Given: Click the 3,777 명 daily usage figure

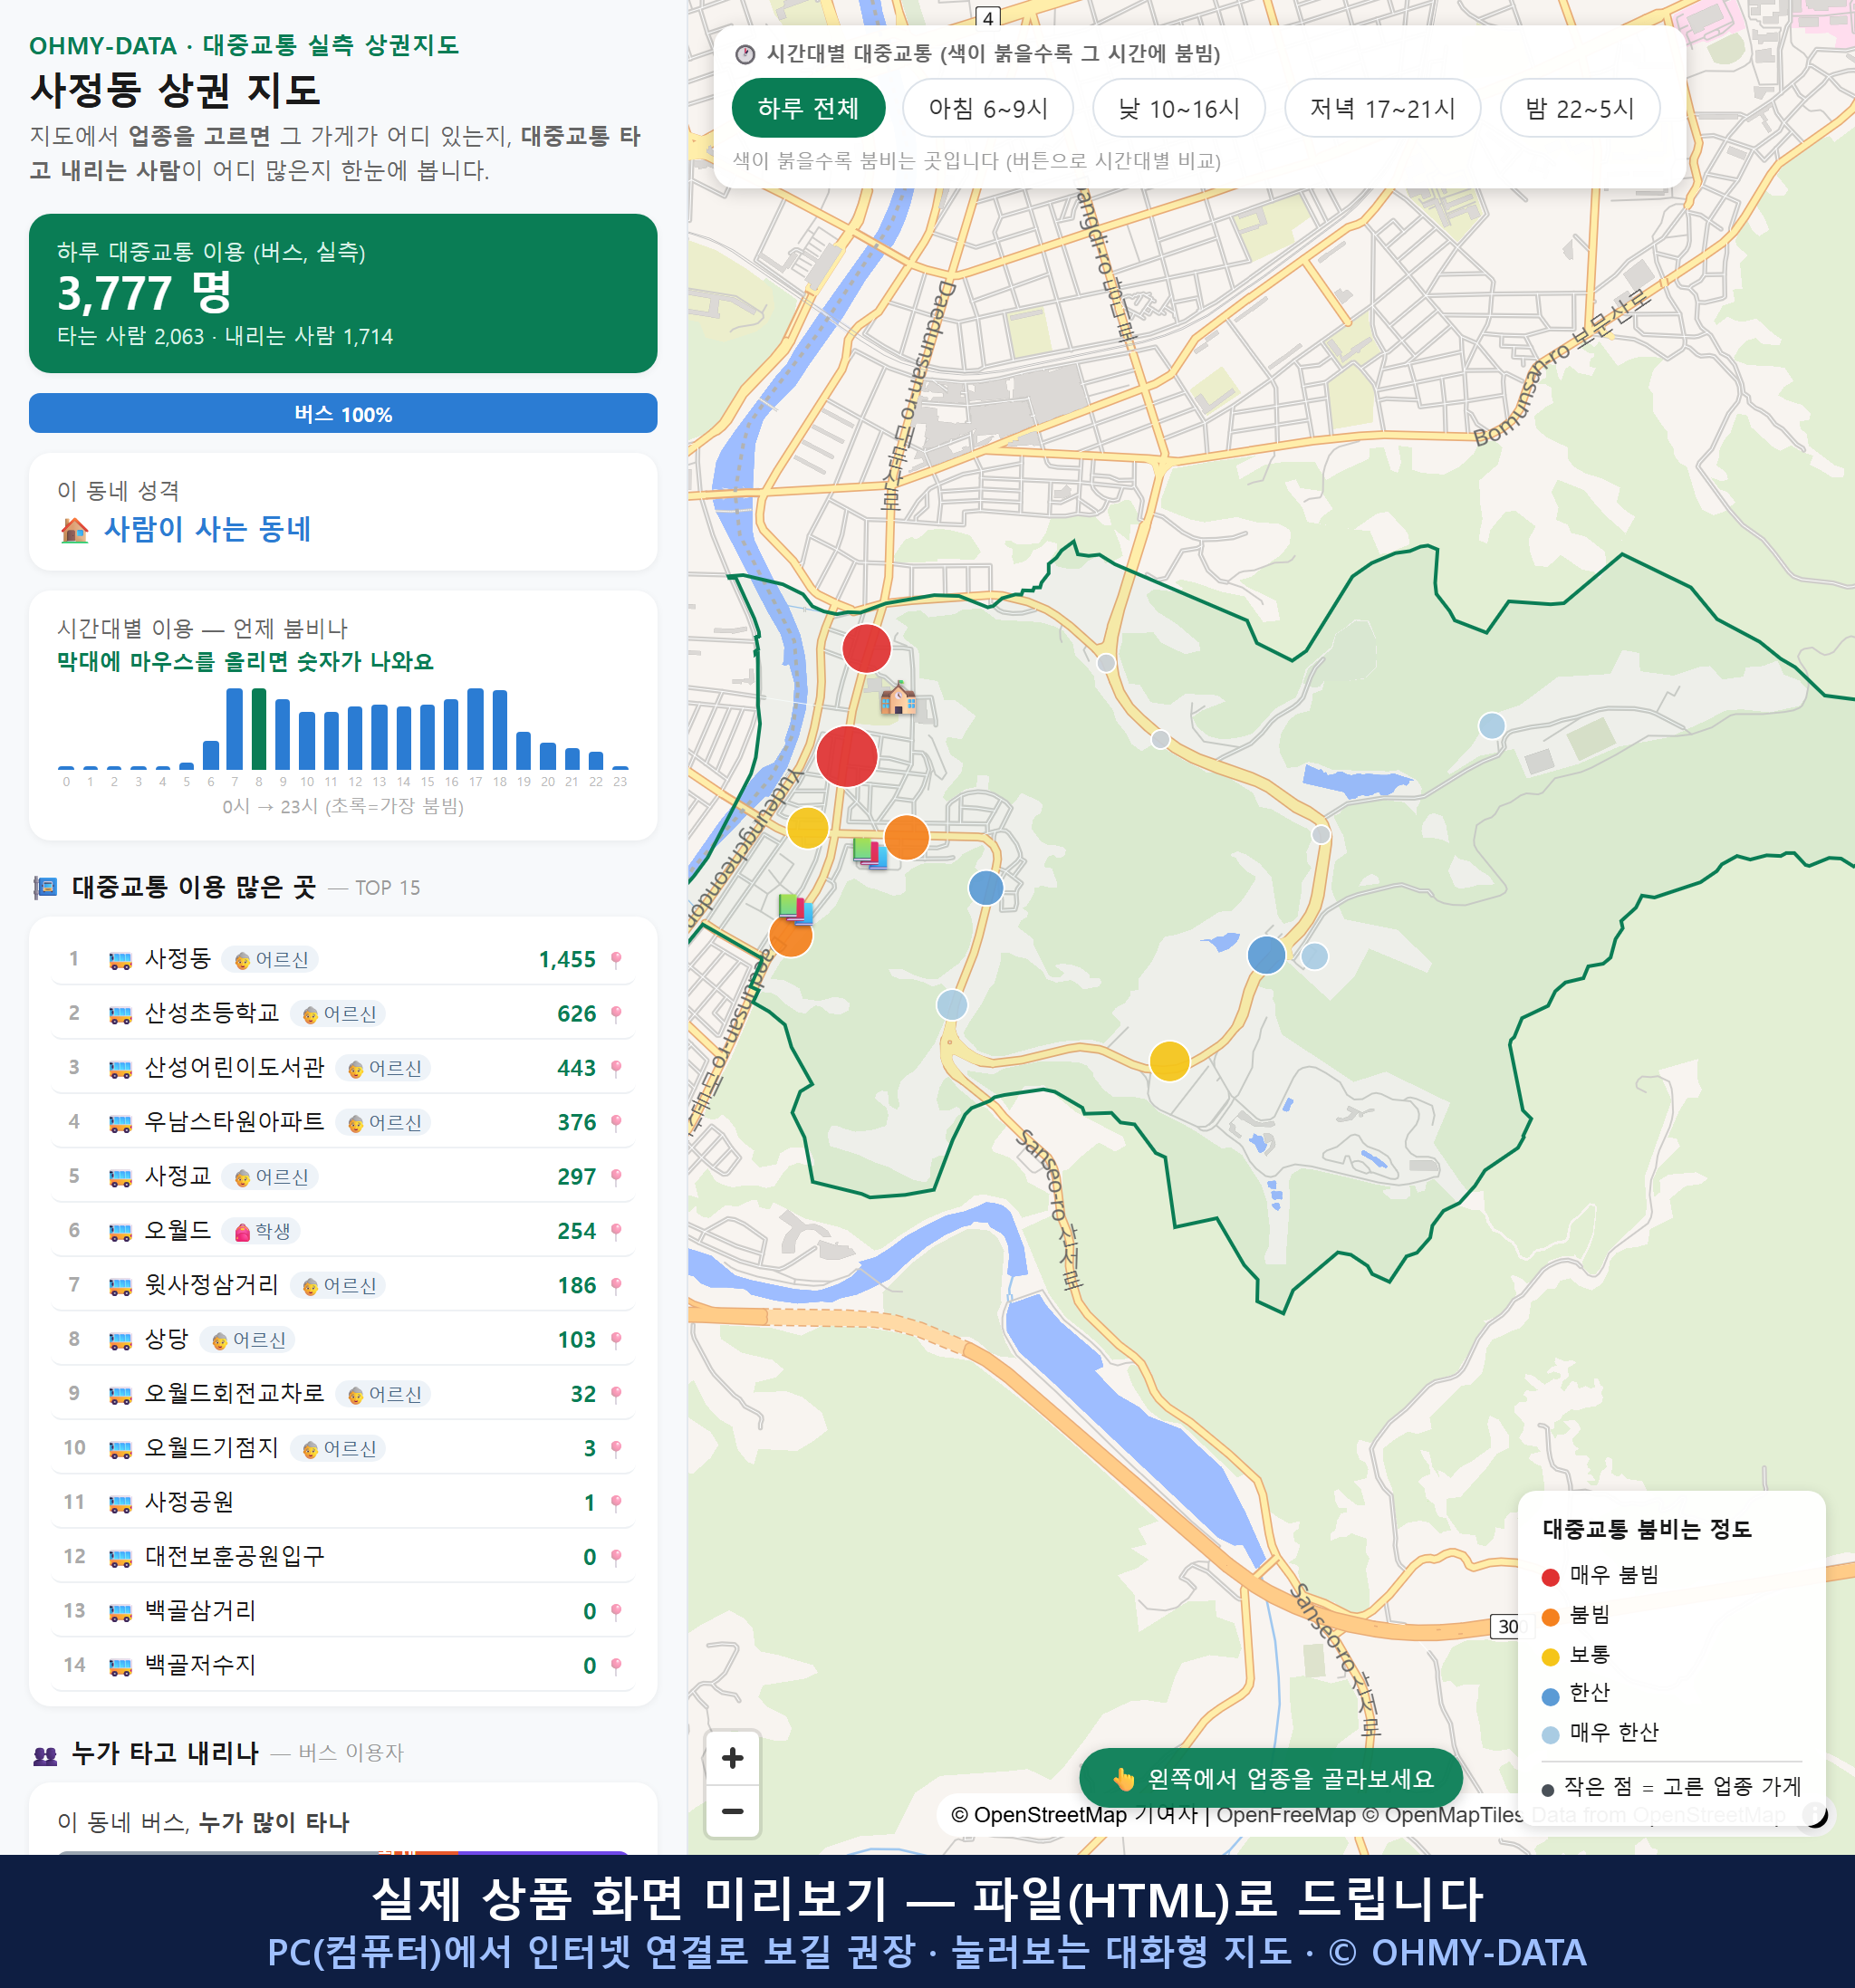Looking at the screenshot, I should pos(145,293).
